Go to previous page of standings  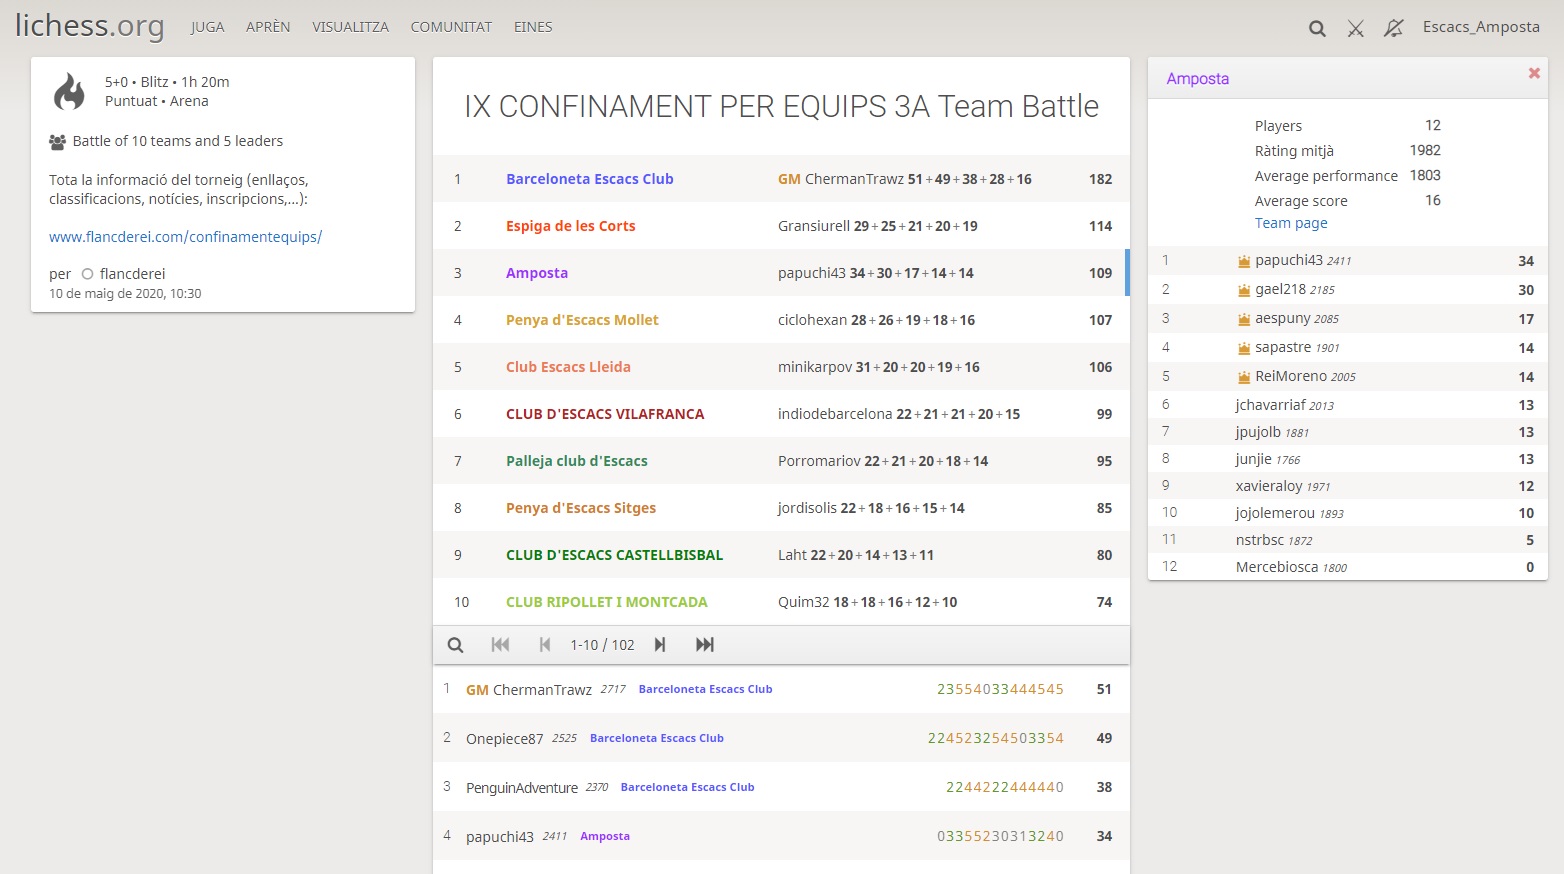tap(545, 645)
